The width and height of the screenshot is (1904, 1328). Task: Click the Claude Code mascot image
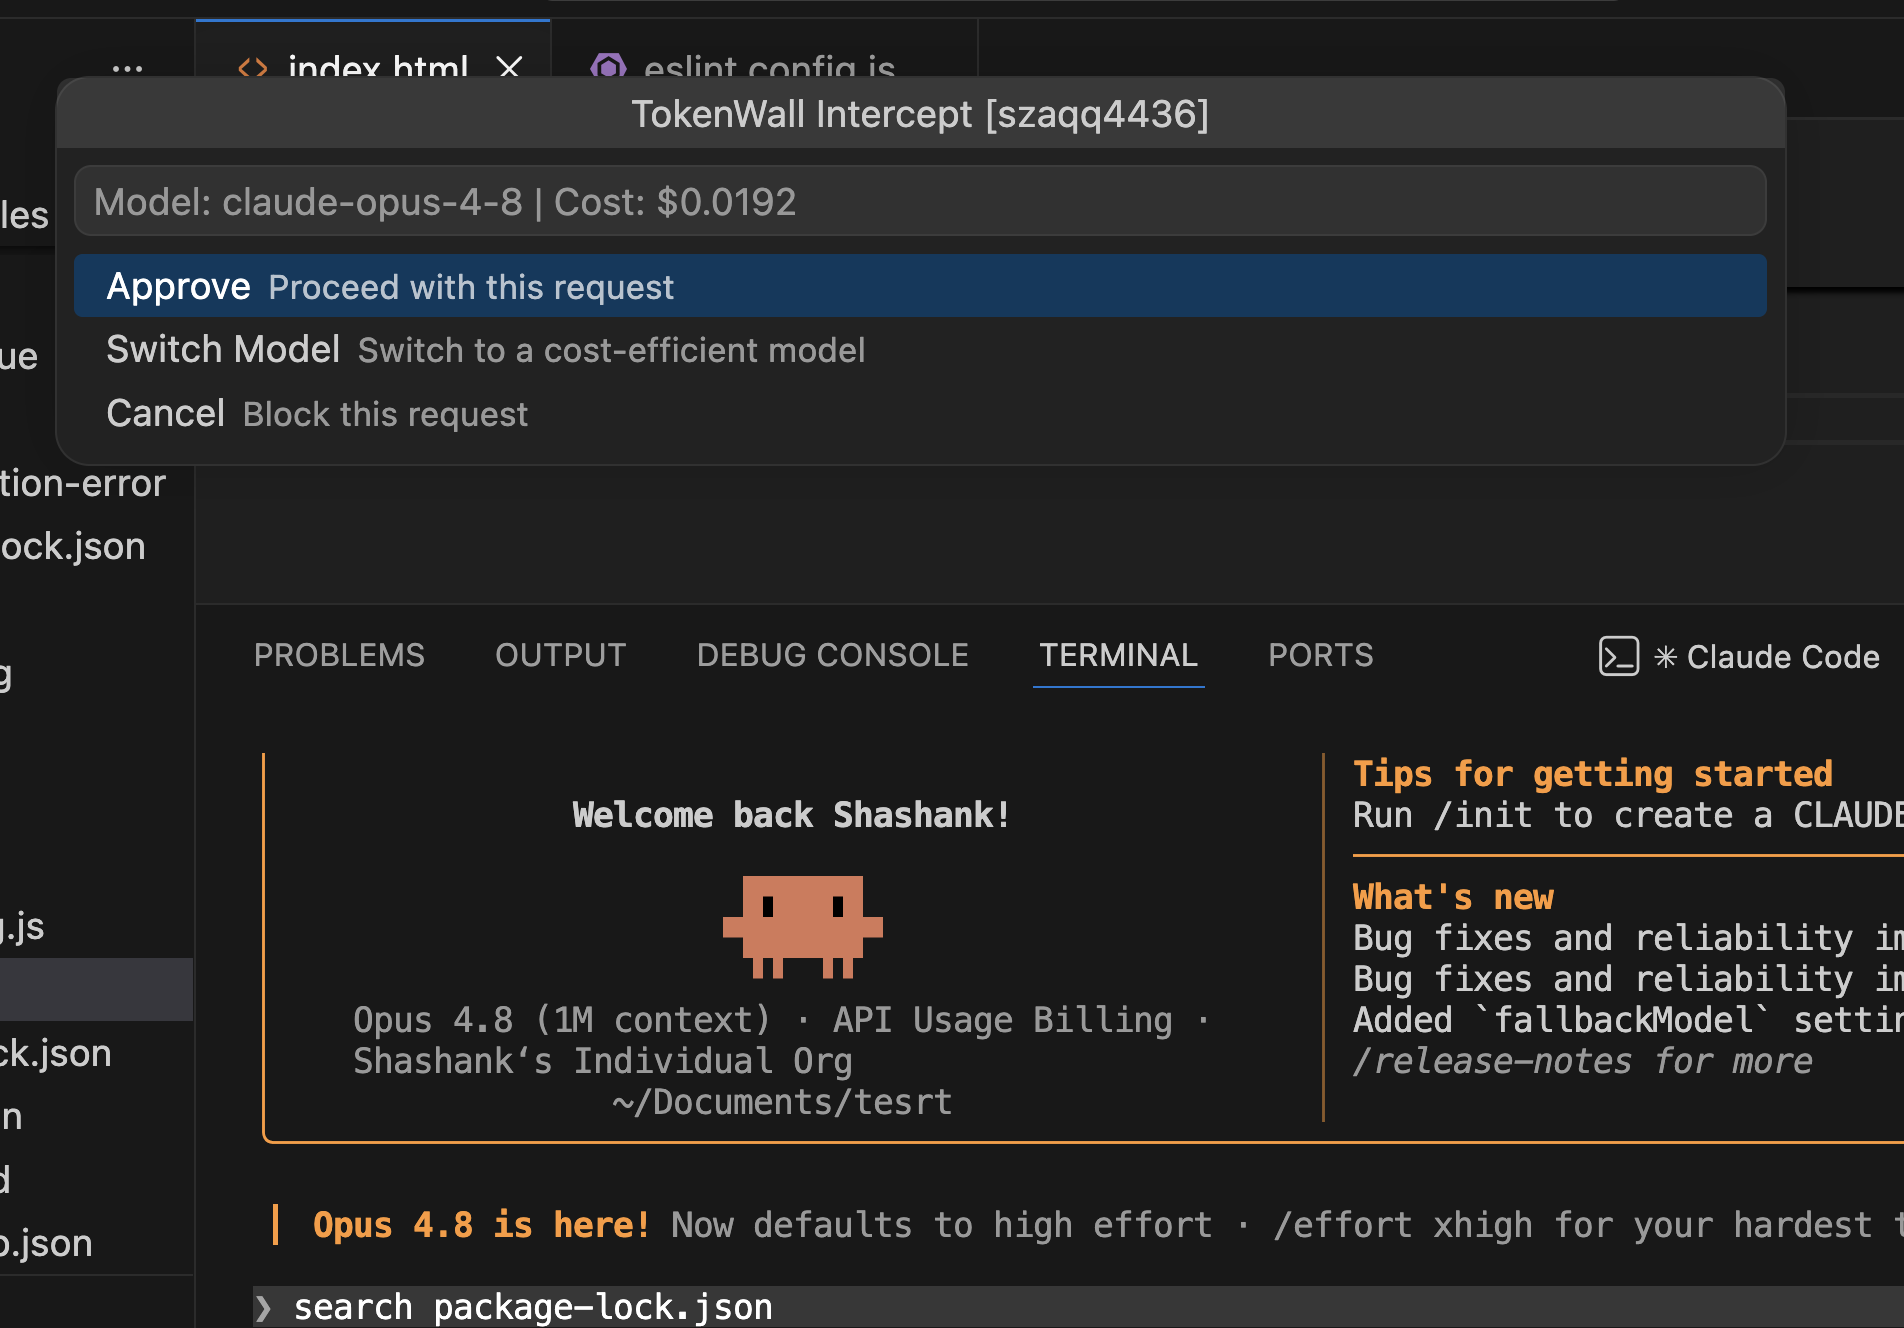(x=802, y=927)
